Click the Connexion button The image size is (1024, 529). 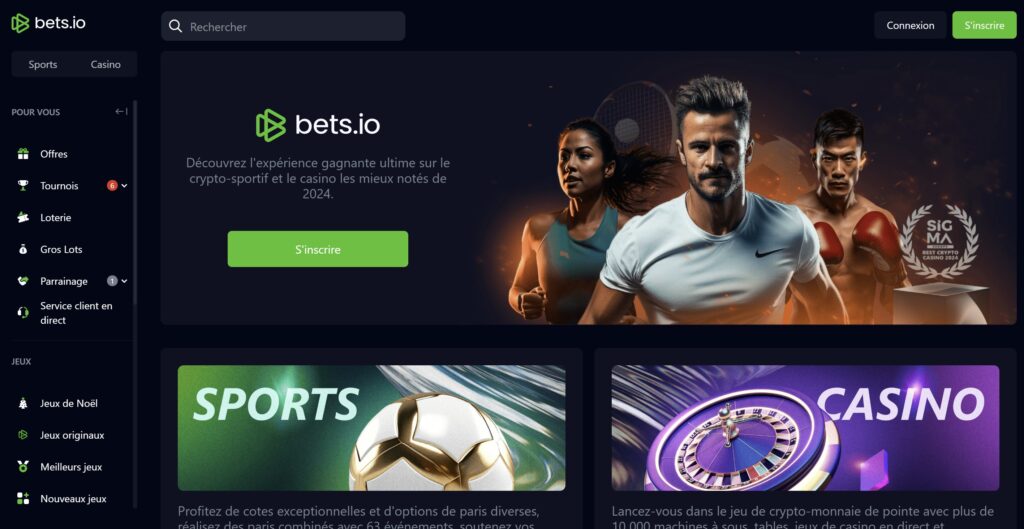coord(910,25)
